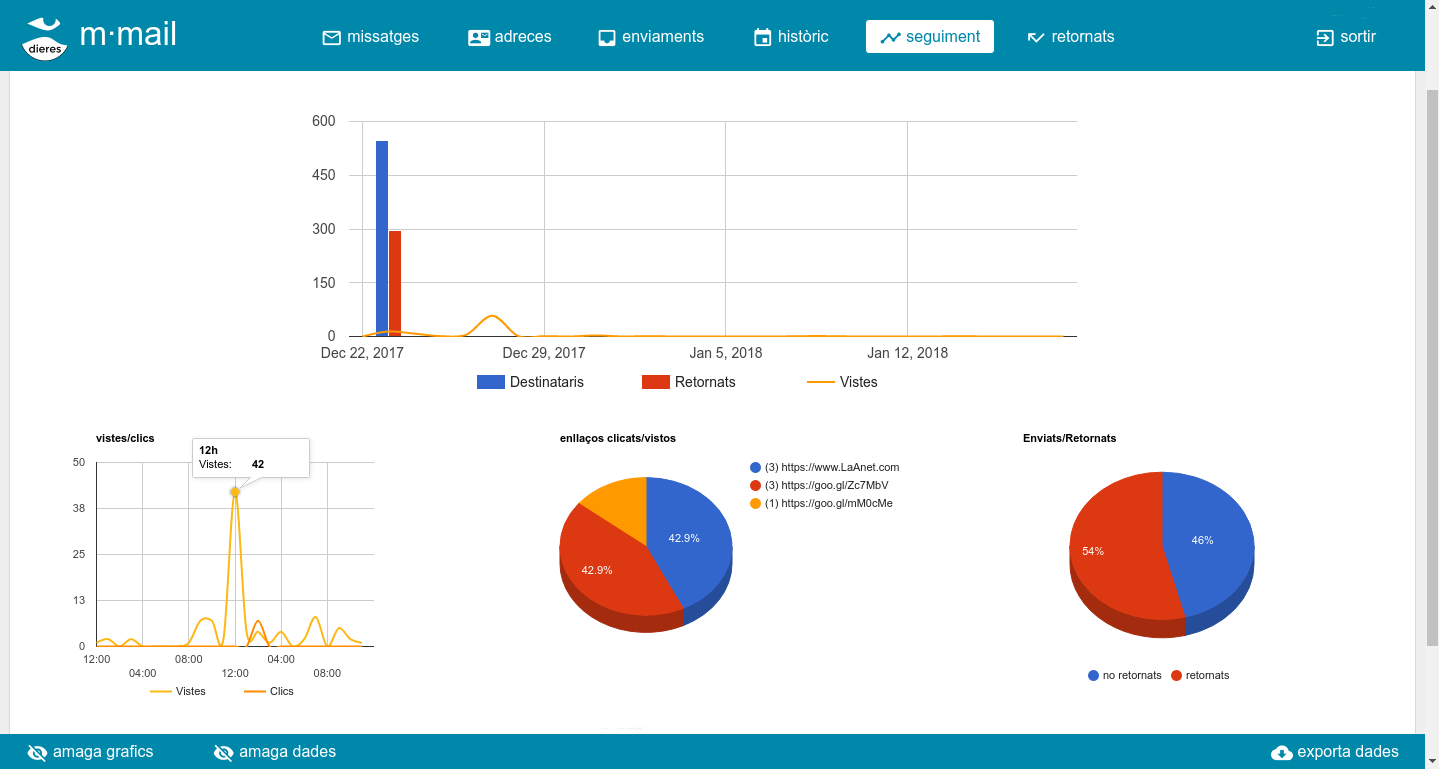
Task: Click the orange Vistes legend line
Action: tap(821, 382)
